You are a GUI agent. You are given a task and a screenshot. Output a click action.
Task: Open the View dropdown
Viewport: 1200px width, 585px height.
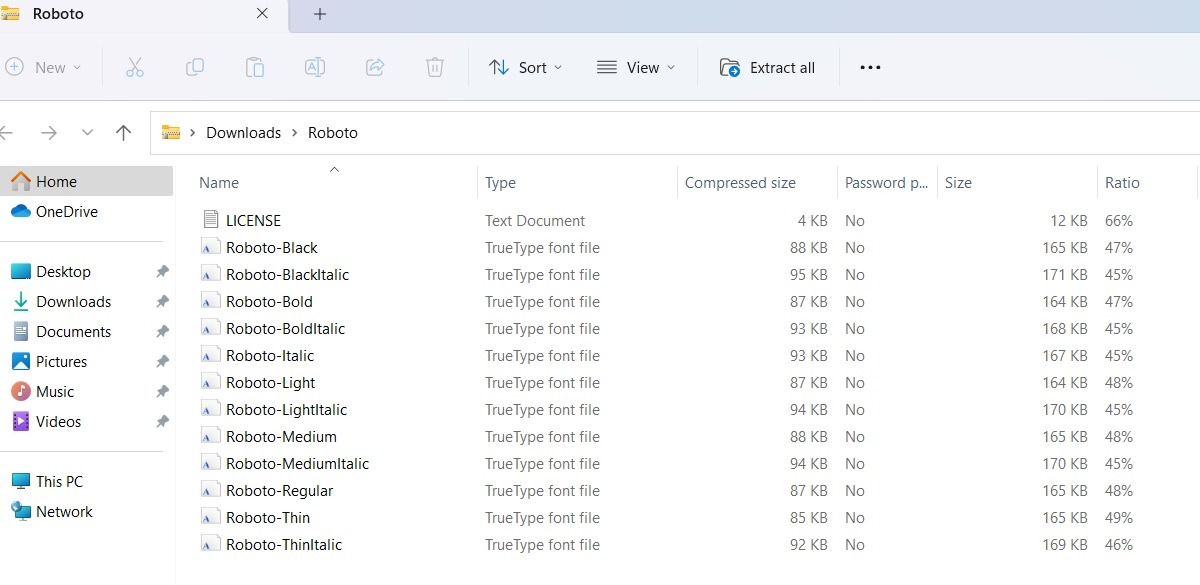coord(636,67)
